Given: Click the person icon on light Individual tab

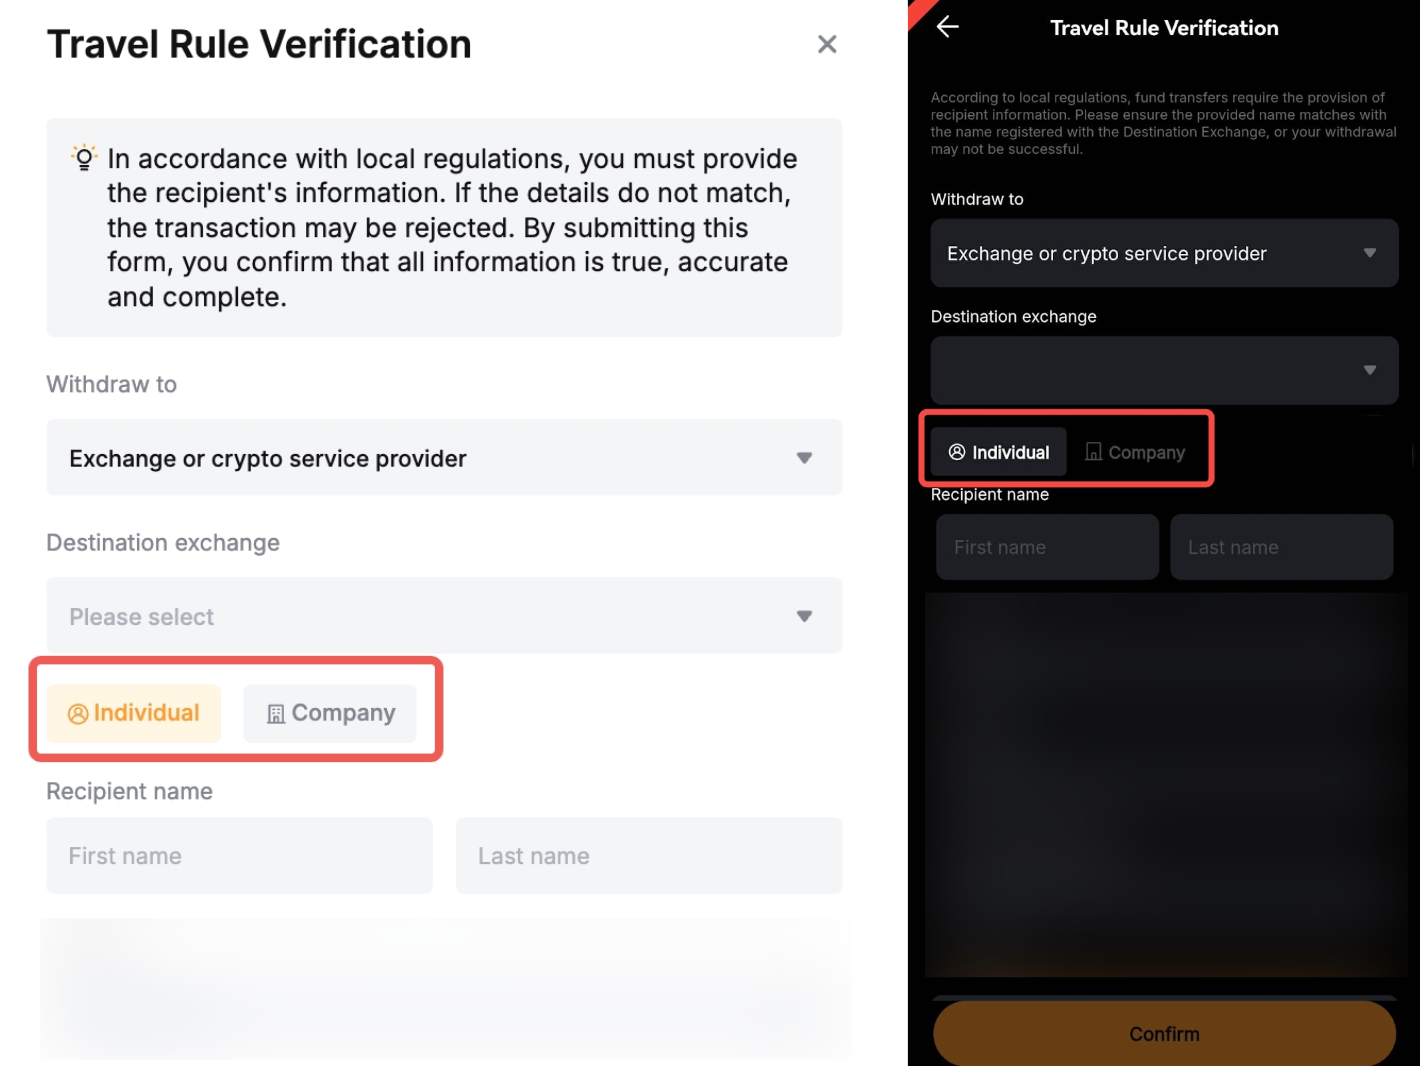Looking at the screenshot, I should pyautogui.click(x=78, y=714).
